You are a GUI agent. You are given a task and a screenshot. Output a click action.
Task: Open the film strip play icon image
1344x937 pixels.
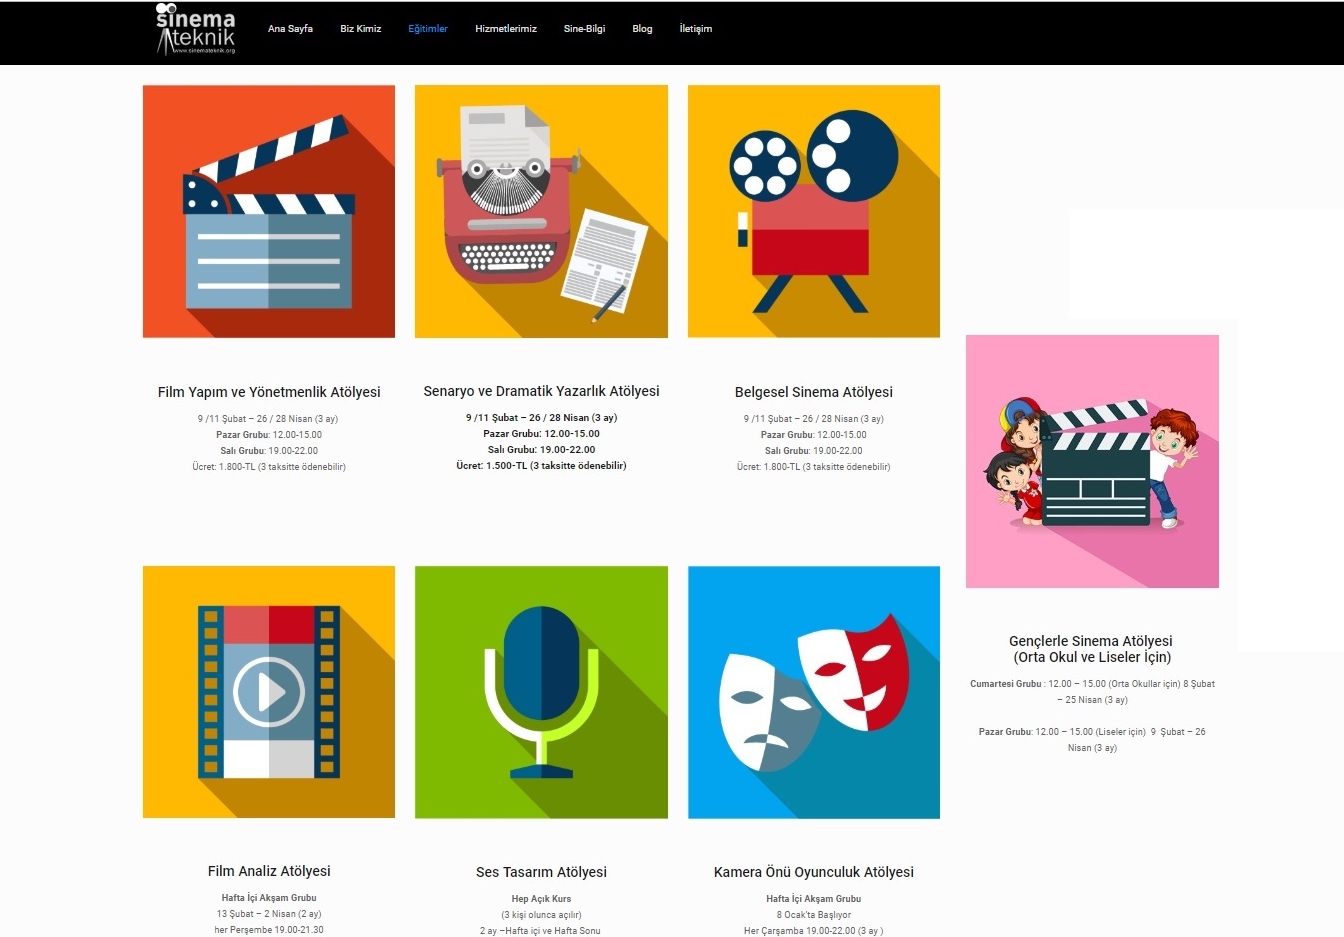[x=269, y=692]
